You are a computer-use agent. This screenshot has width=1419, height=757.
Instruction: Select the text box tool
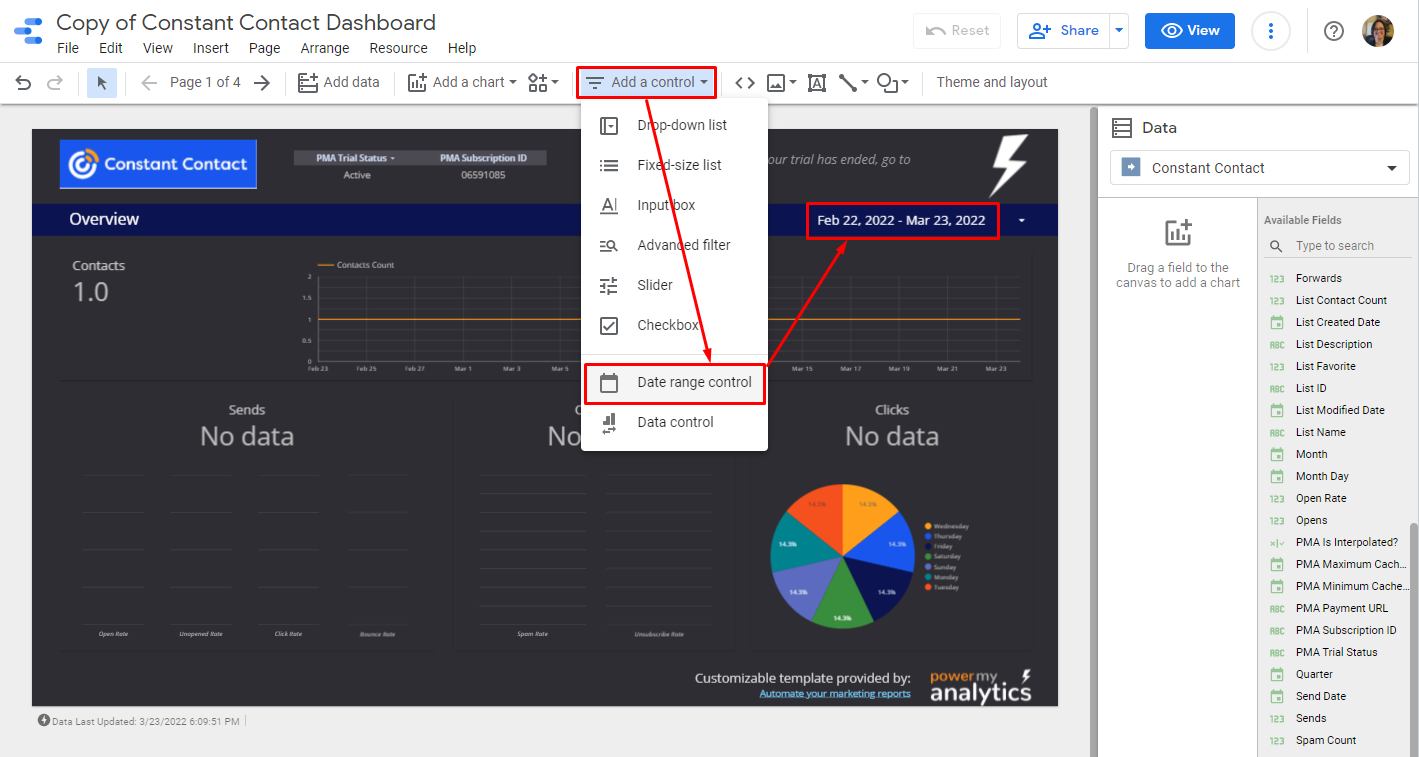click(x=817, y=83)
